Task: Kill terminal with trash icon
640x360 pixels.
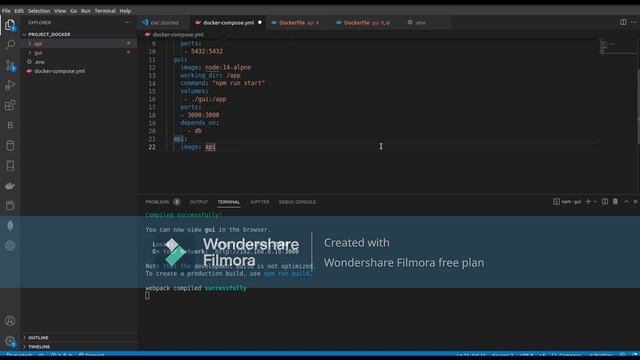Action: click(x=615, y=202)
